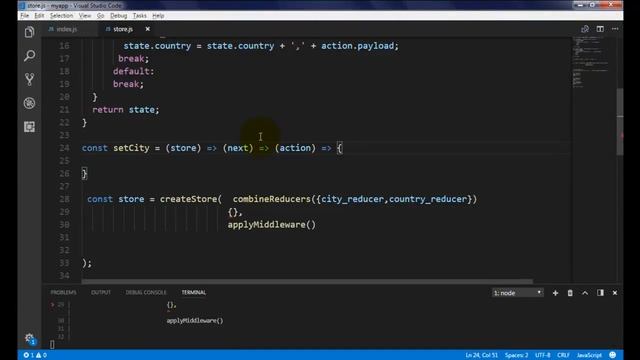Open the File menu
This screenshot has width=640, height=360.
(x=24, y=16)
